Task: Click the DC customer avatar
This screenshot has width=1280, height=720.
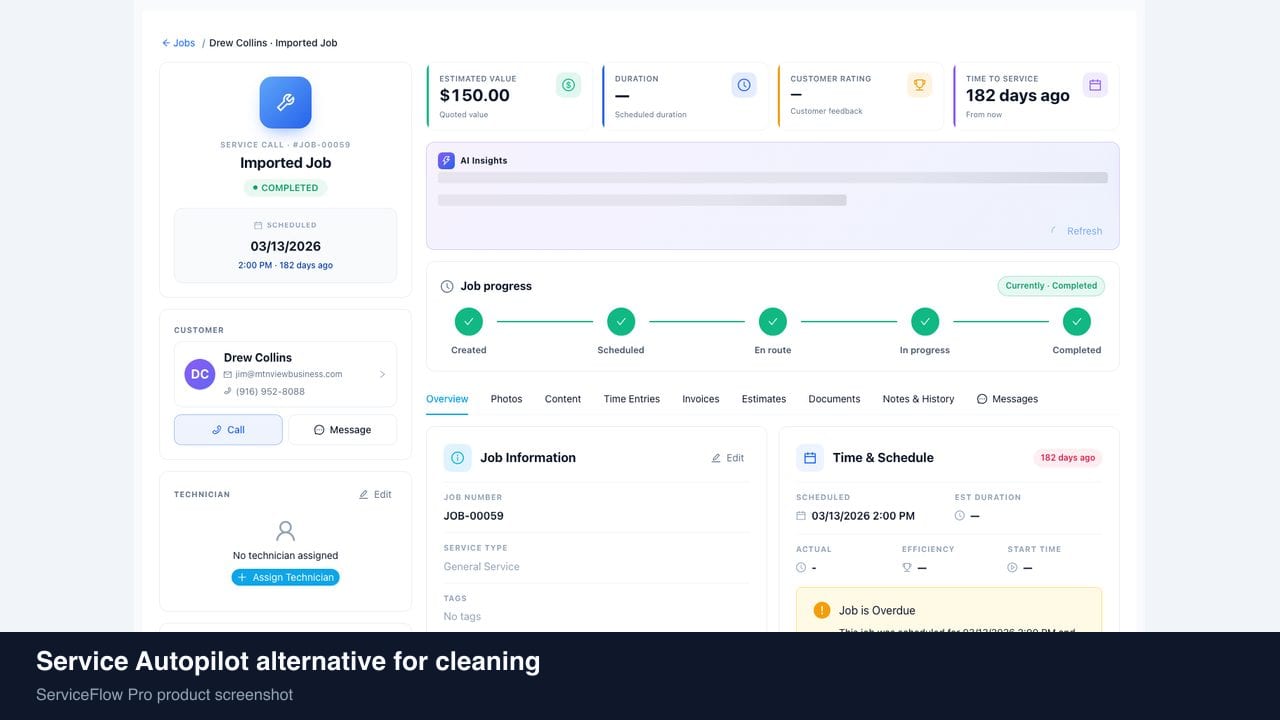Action: (200, 374)
